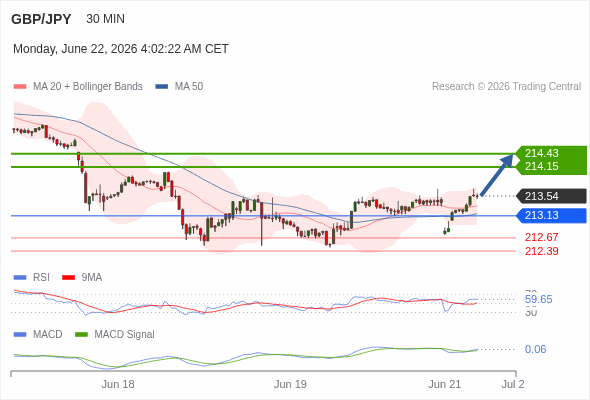The width and height of the screenshot is (590, 400).
Task: Click the green MACD Signal legend swatch
Action: click(x=81, y=335)
